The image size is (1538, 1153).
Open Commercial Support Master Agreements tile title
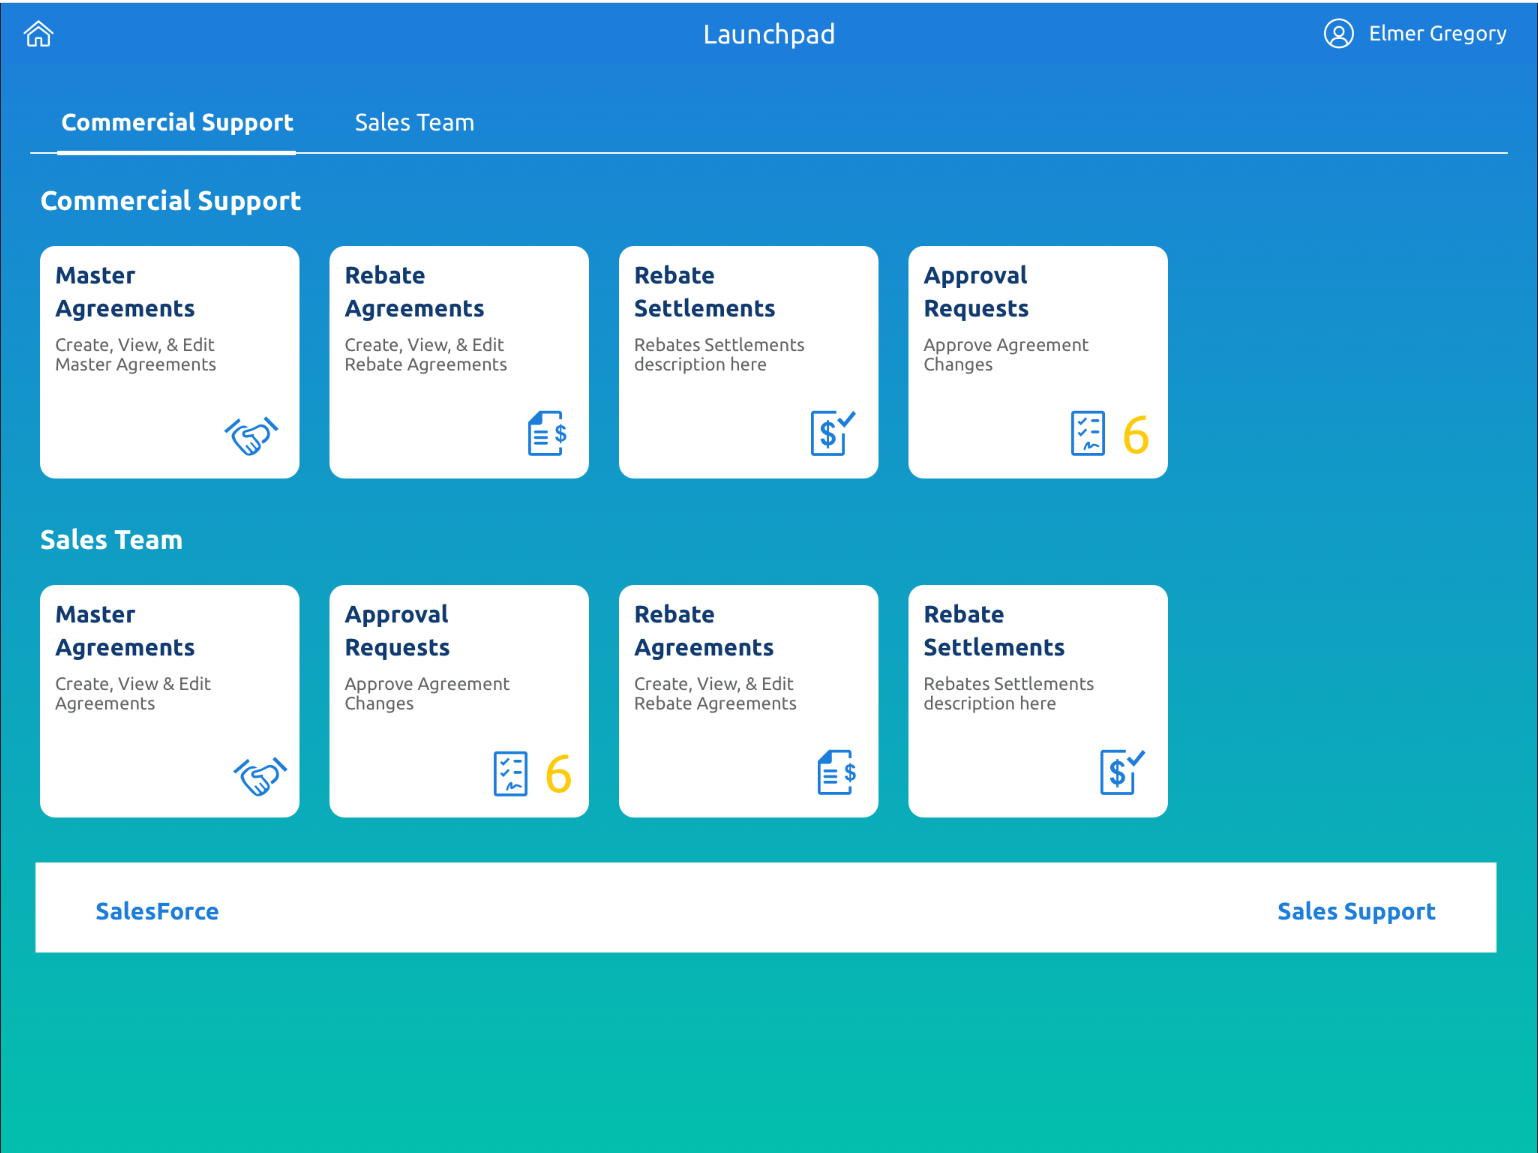[125, 292]
